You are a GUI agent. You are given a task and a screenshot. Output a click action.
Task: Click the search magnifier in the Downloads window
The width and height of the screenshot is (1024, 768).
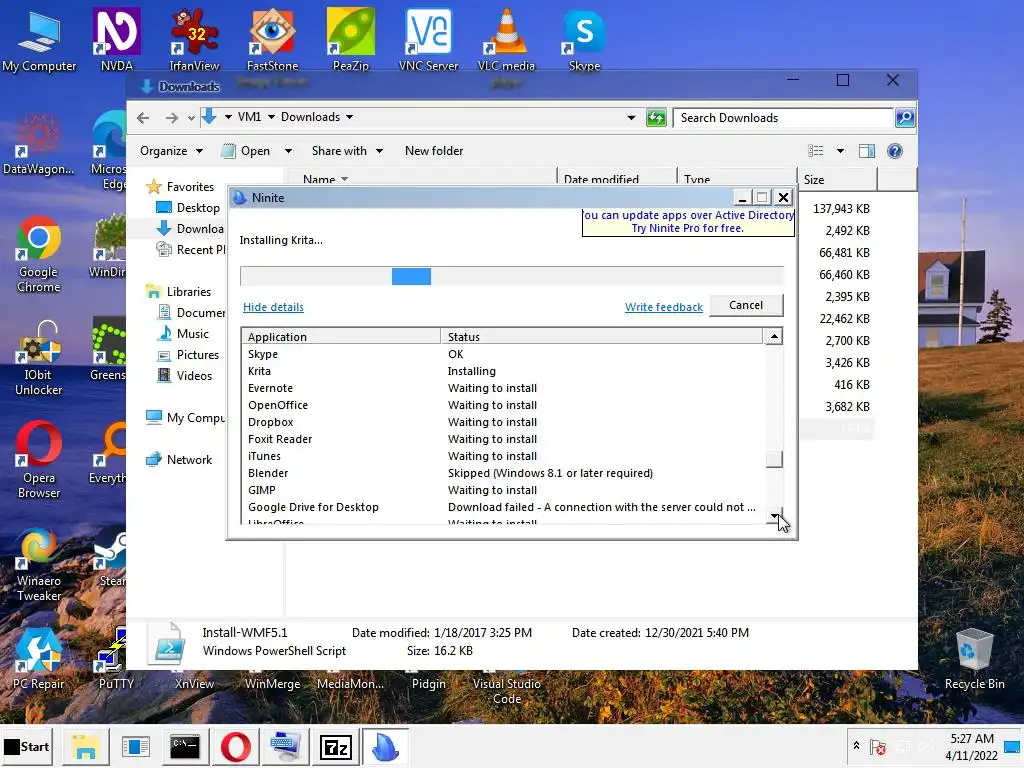pyautogui.click(x=904, y=118)
